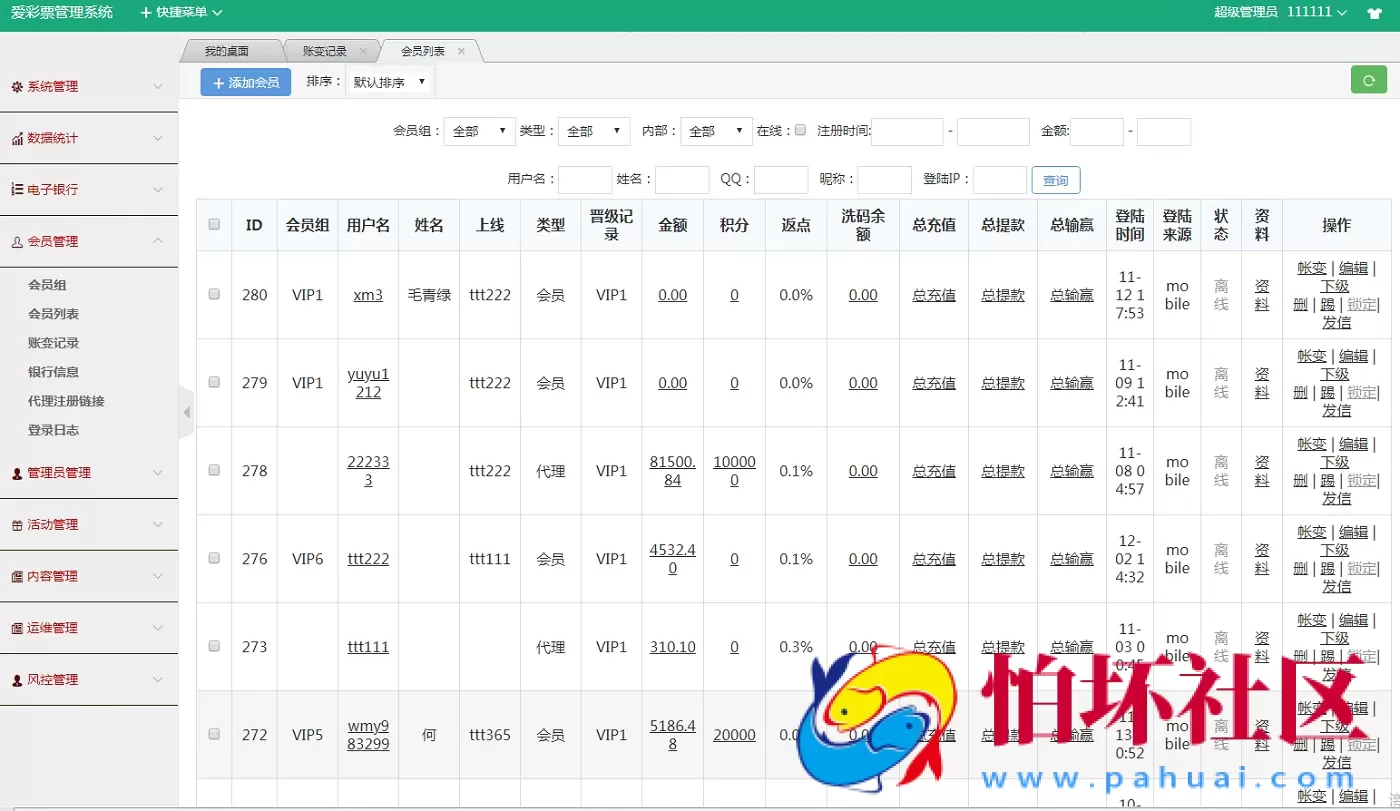Open the 类型 filter dropdown
Image resolution: width=1400 pixels, height=811 pixels.
point(594,130)
